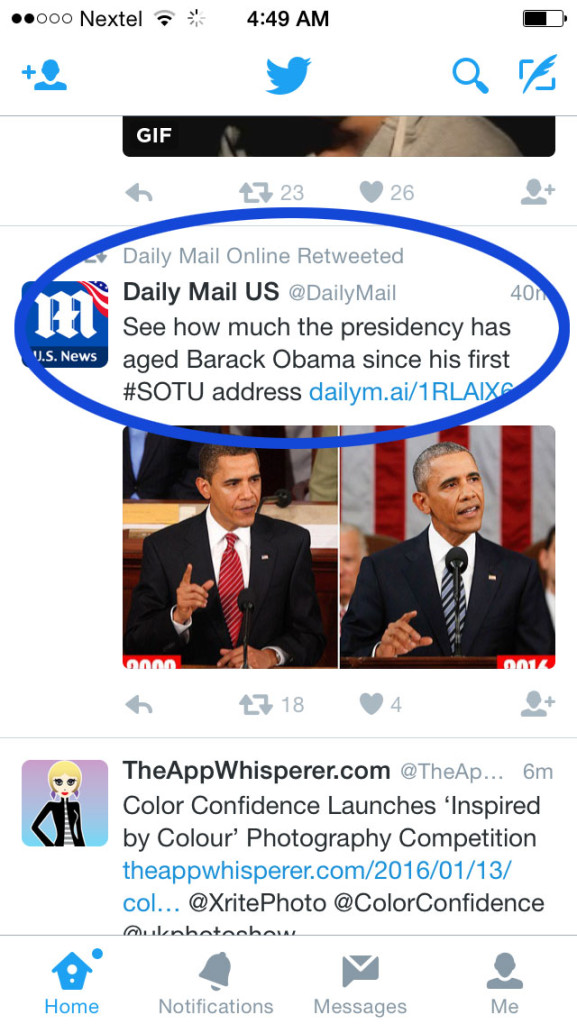Tap the add contact icon in header
Screen dimensions: 577x1024
point(44,74)
